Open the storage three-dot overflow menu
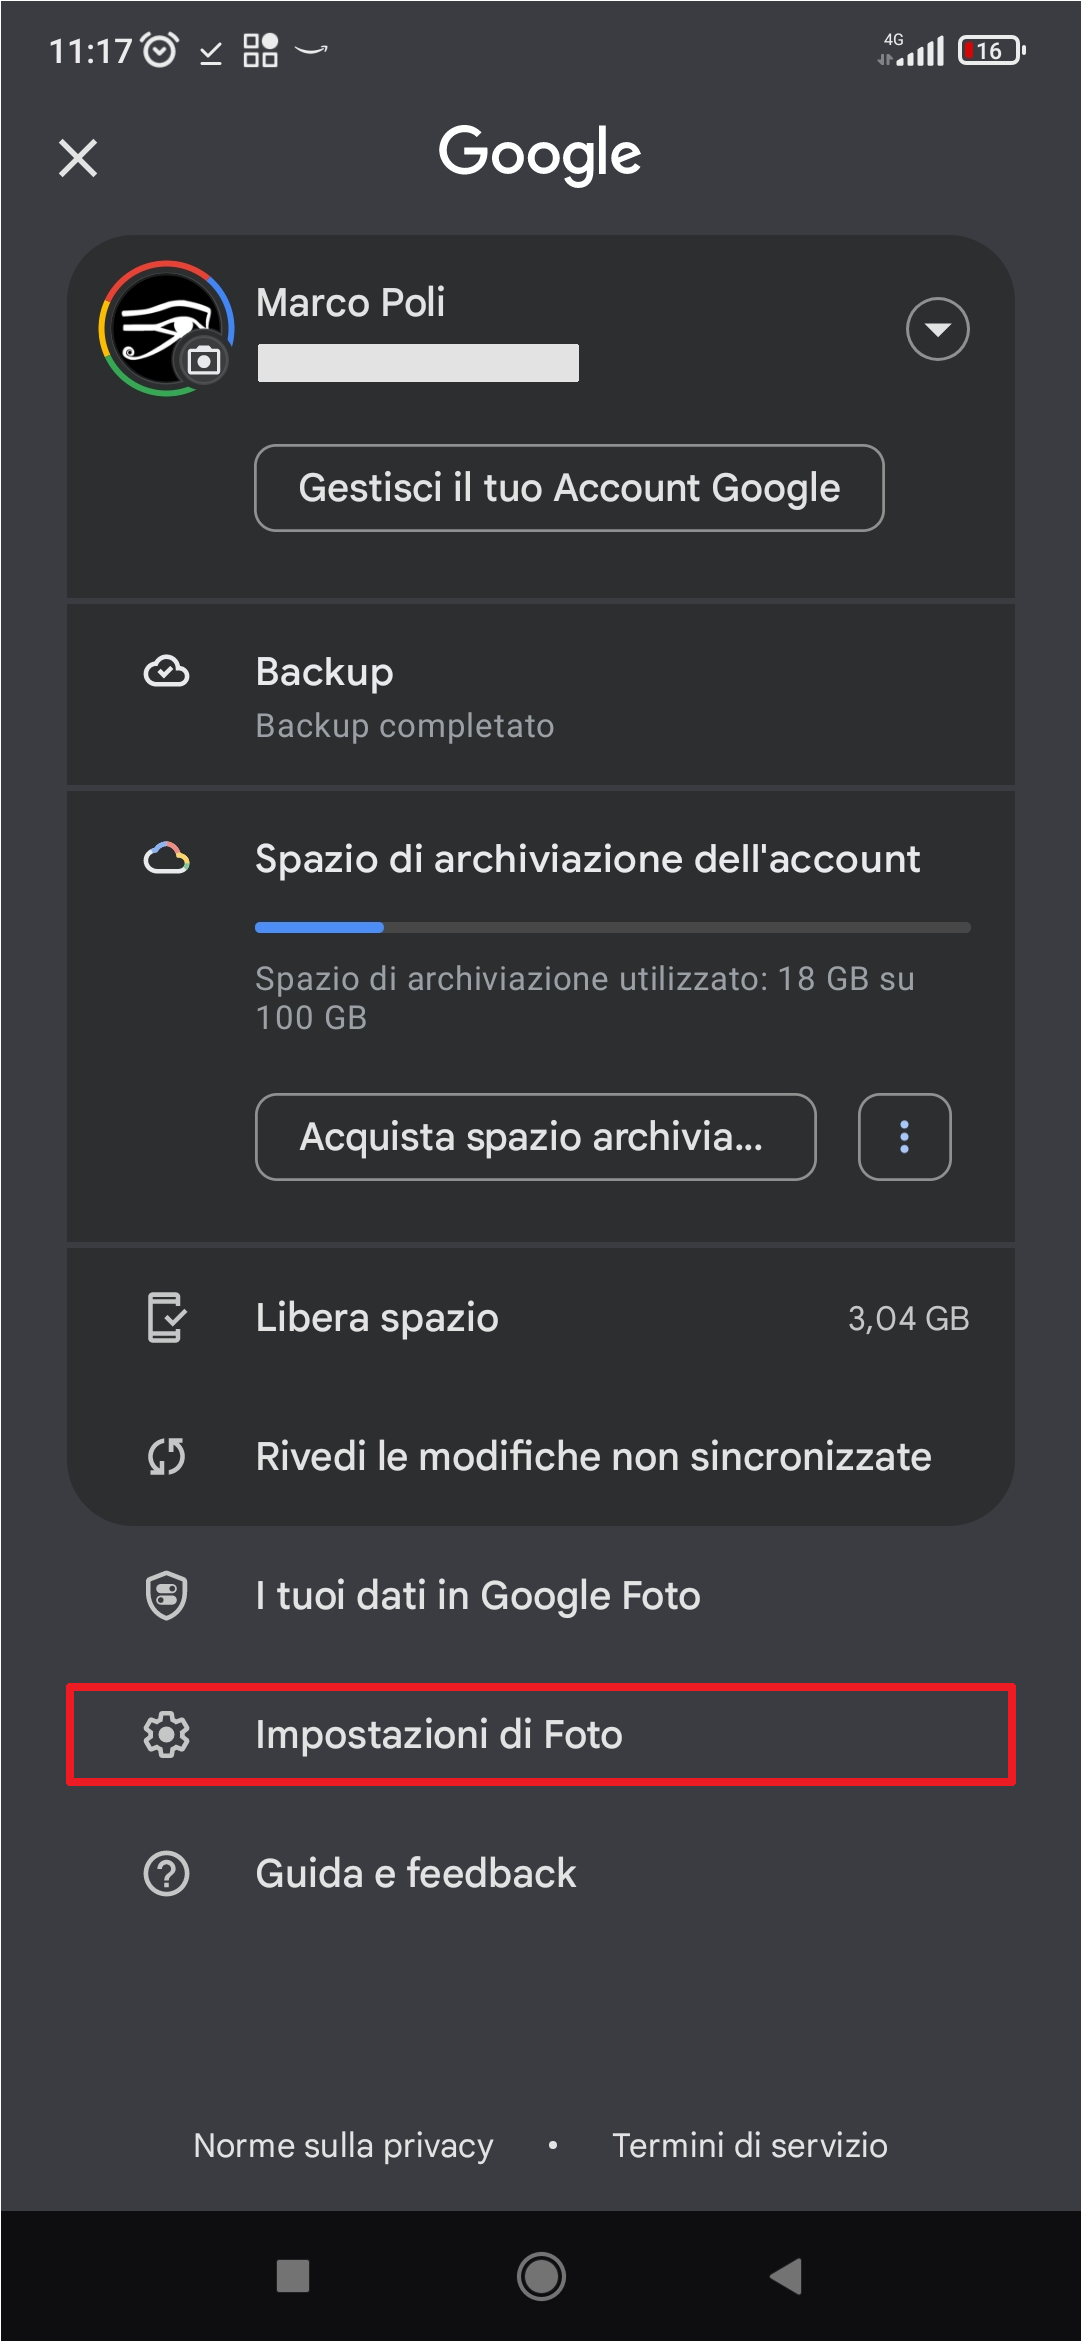This screenshot has width=1082, height=2342. (x=904, y=1137)
